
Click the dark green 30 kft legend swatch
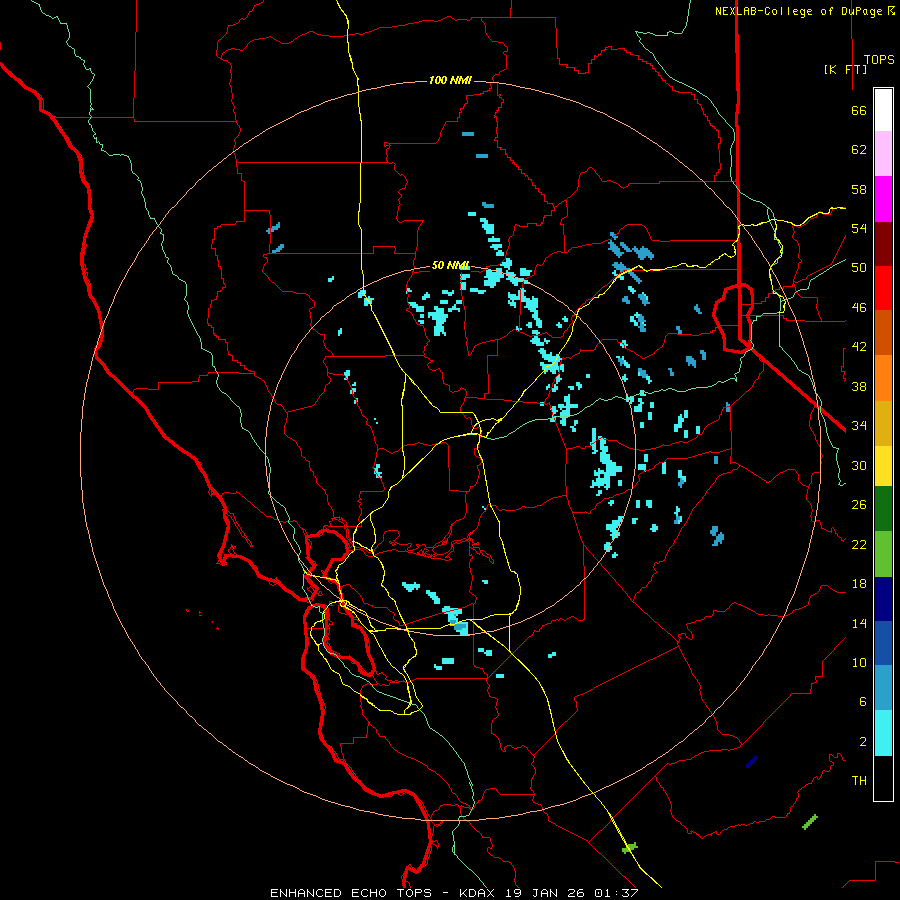[x=883, y=509]
